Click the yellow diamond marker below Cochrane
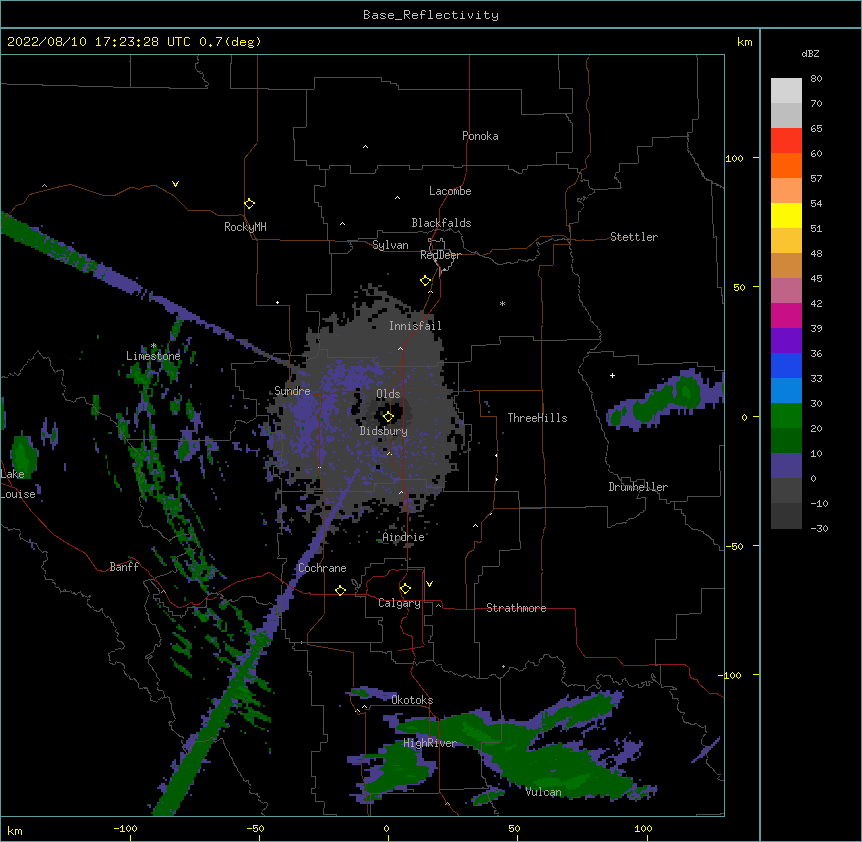This screenshot has width=862, height=842. [340, 590]
